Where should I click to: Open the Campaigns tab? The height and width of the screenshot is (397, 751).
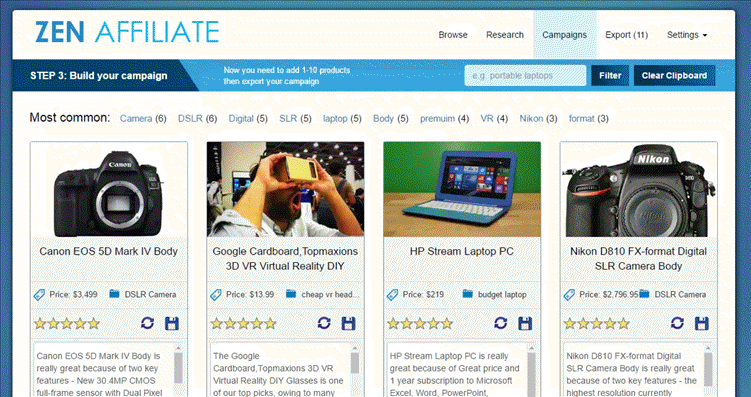pyautogui.click(x=564, y=35)
